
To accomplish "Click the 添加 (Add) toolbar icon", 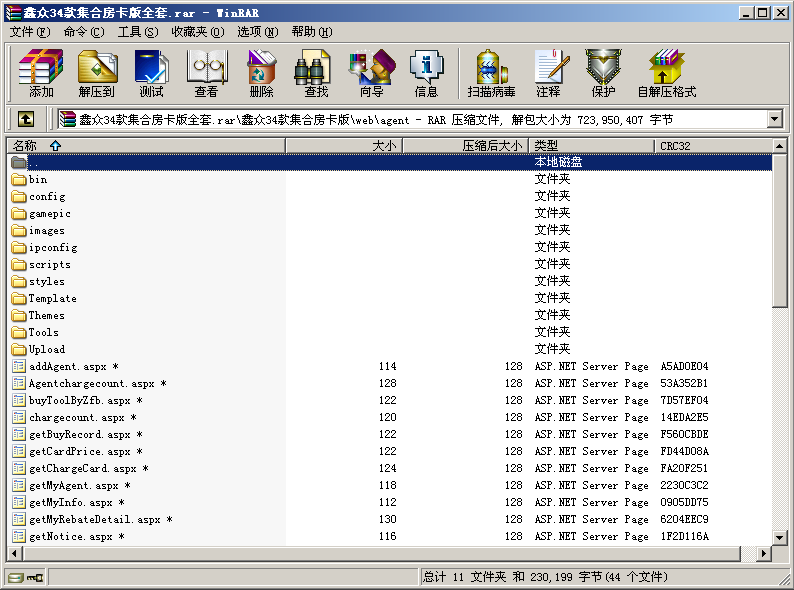I will coord(41,74).
